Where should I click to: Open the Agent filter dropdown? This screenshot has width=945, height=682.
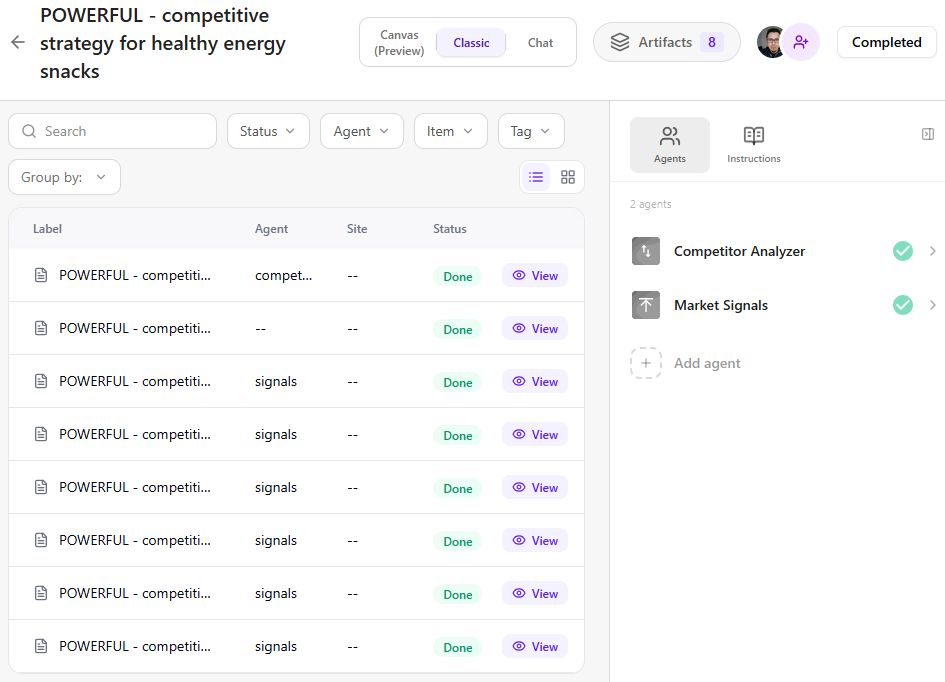click(x=361, y=131)
